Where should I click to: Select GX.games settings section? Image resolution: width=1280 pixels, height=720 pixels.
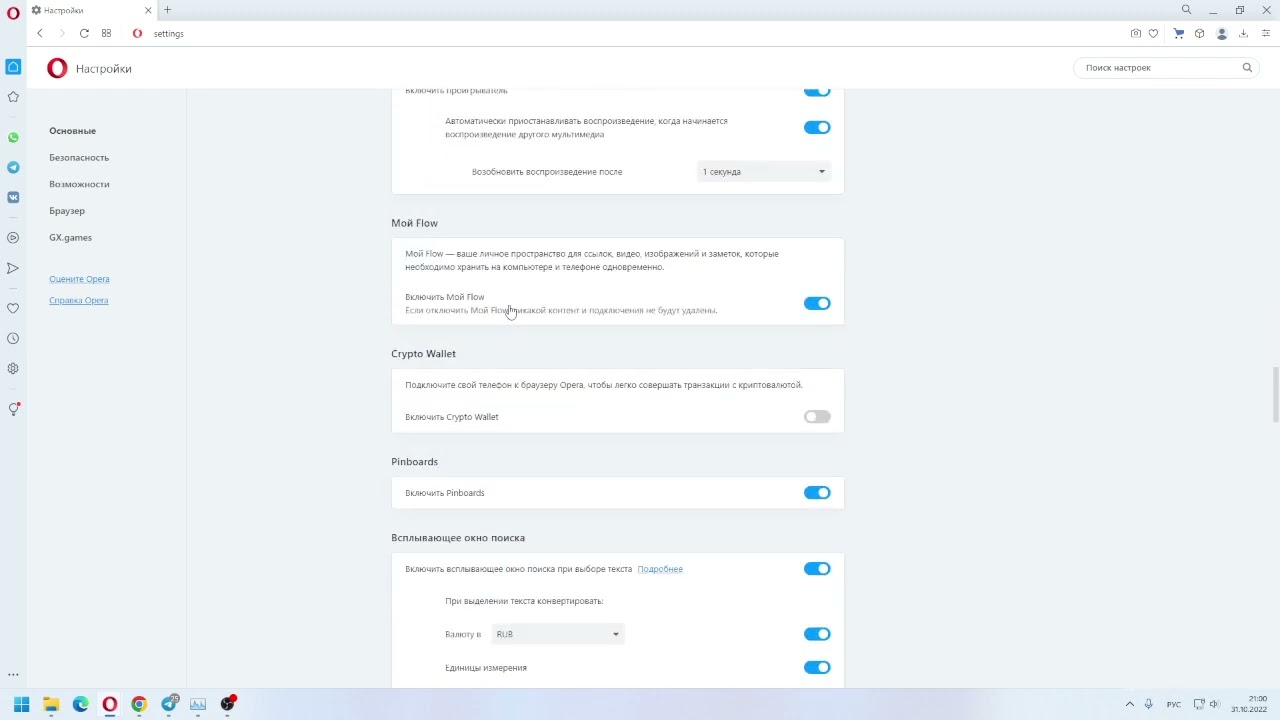70,238
